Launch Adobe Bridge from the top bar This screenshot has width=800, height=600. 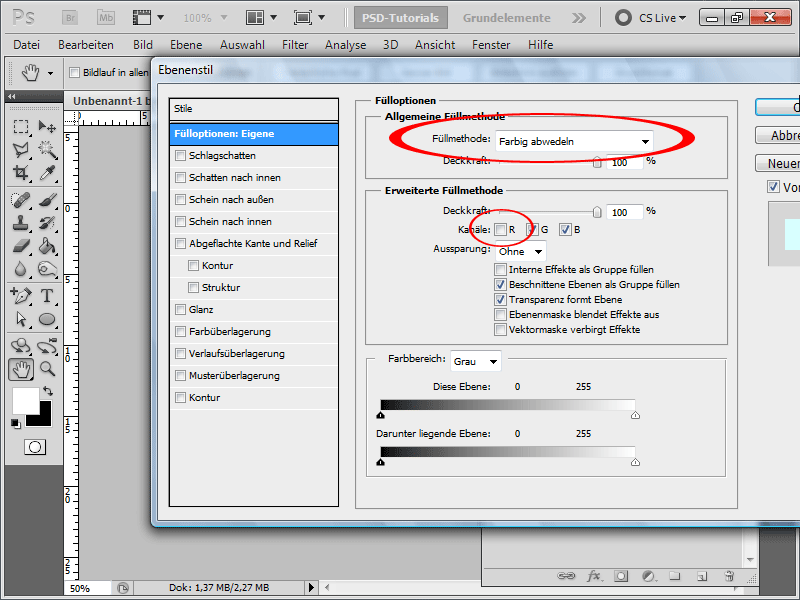click(x=70, y=18)
